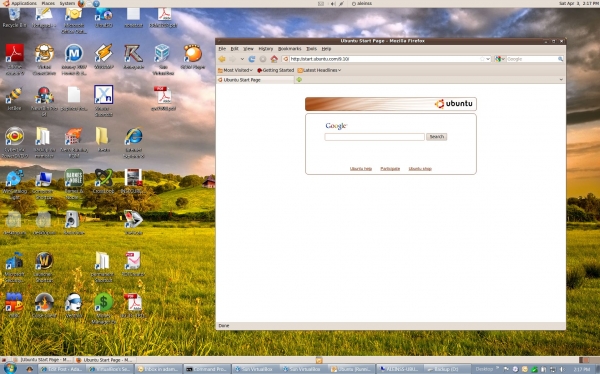The image size is (600, 374).
Task: Reload the page with the refresh icon
Action: (252, 59)
